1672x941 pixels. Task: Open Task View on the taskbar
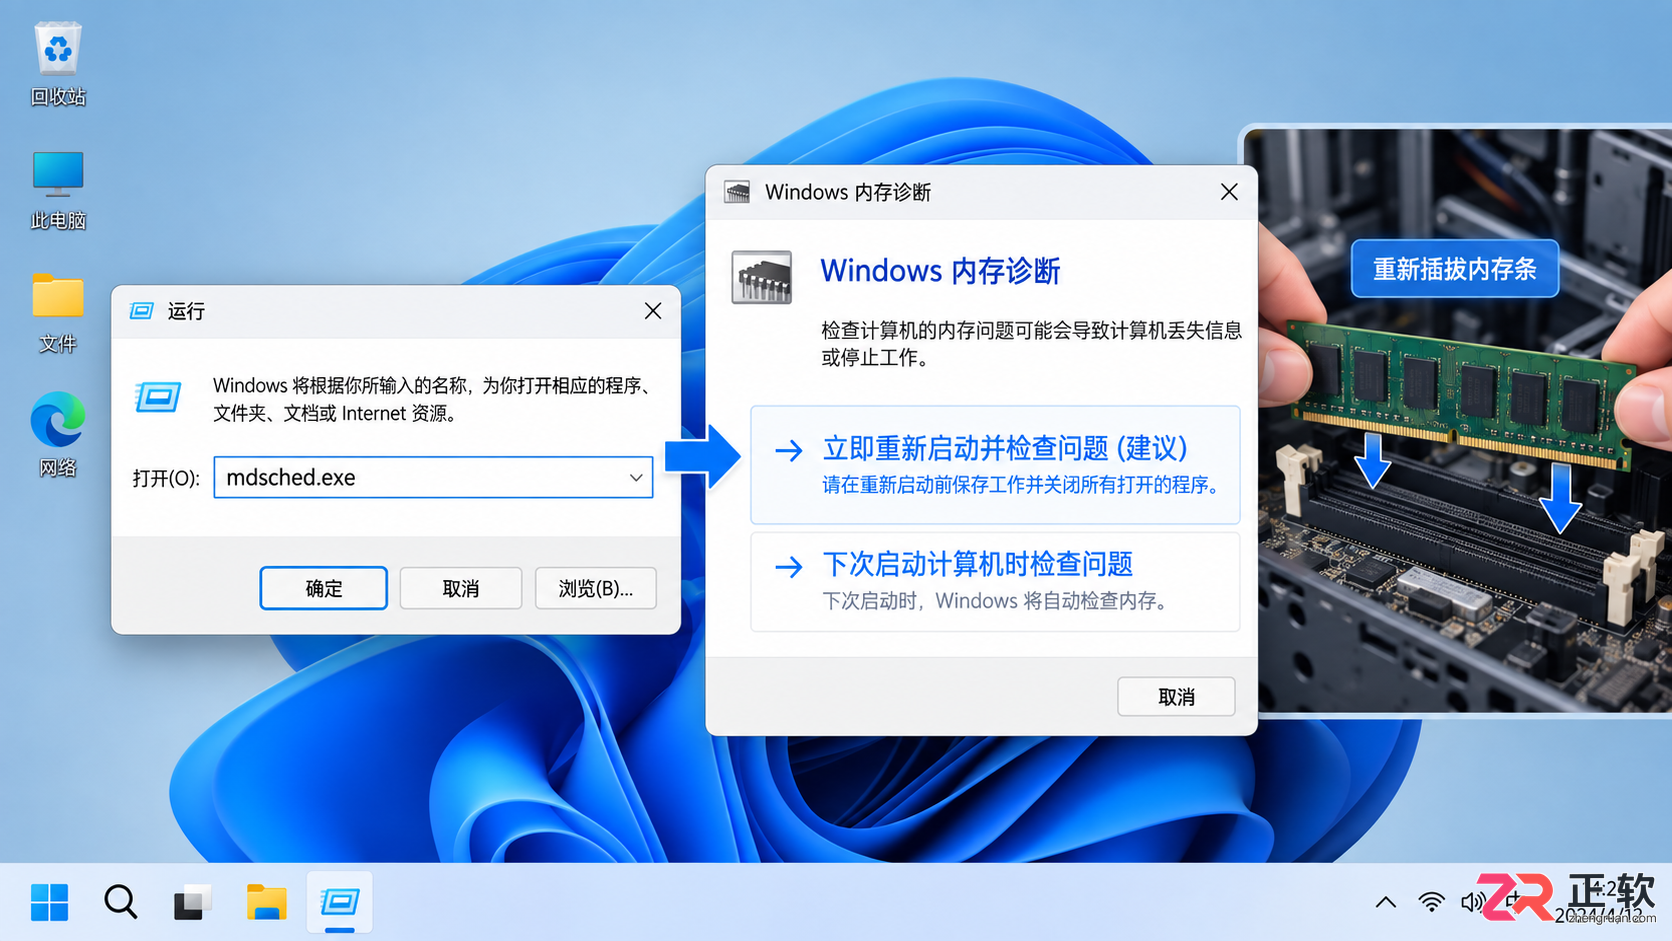tap(192, 902)
